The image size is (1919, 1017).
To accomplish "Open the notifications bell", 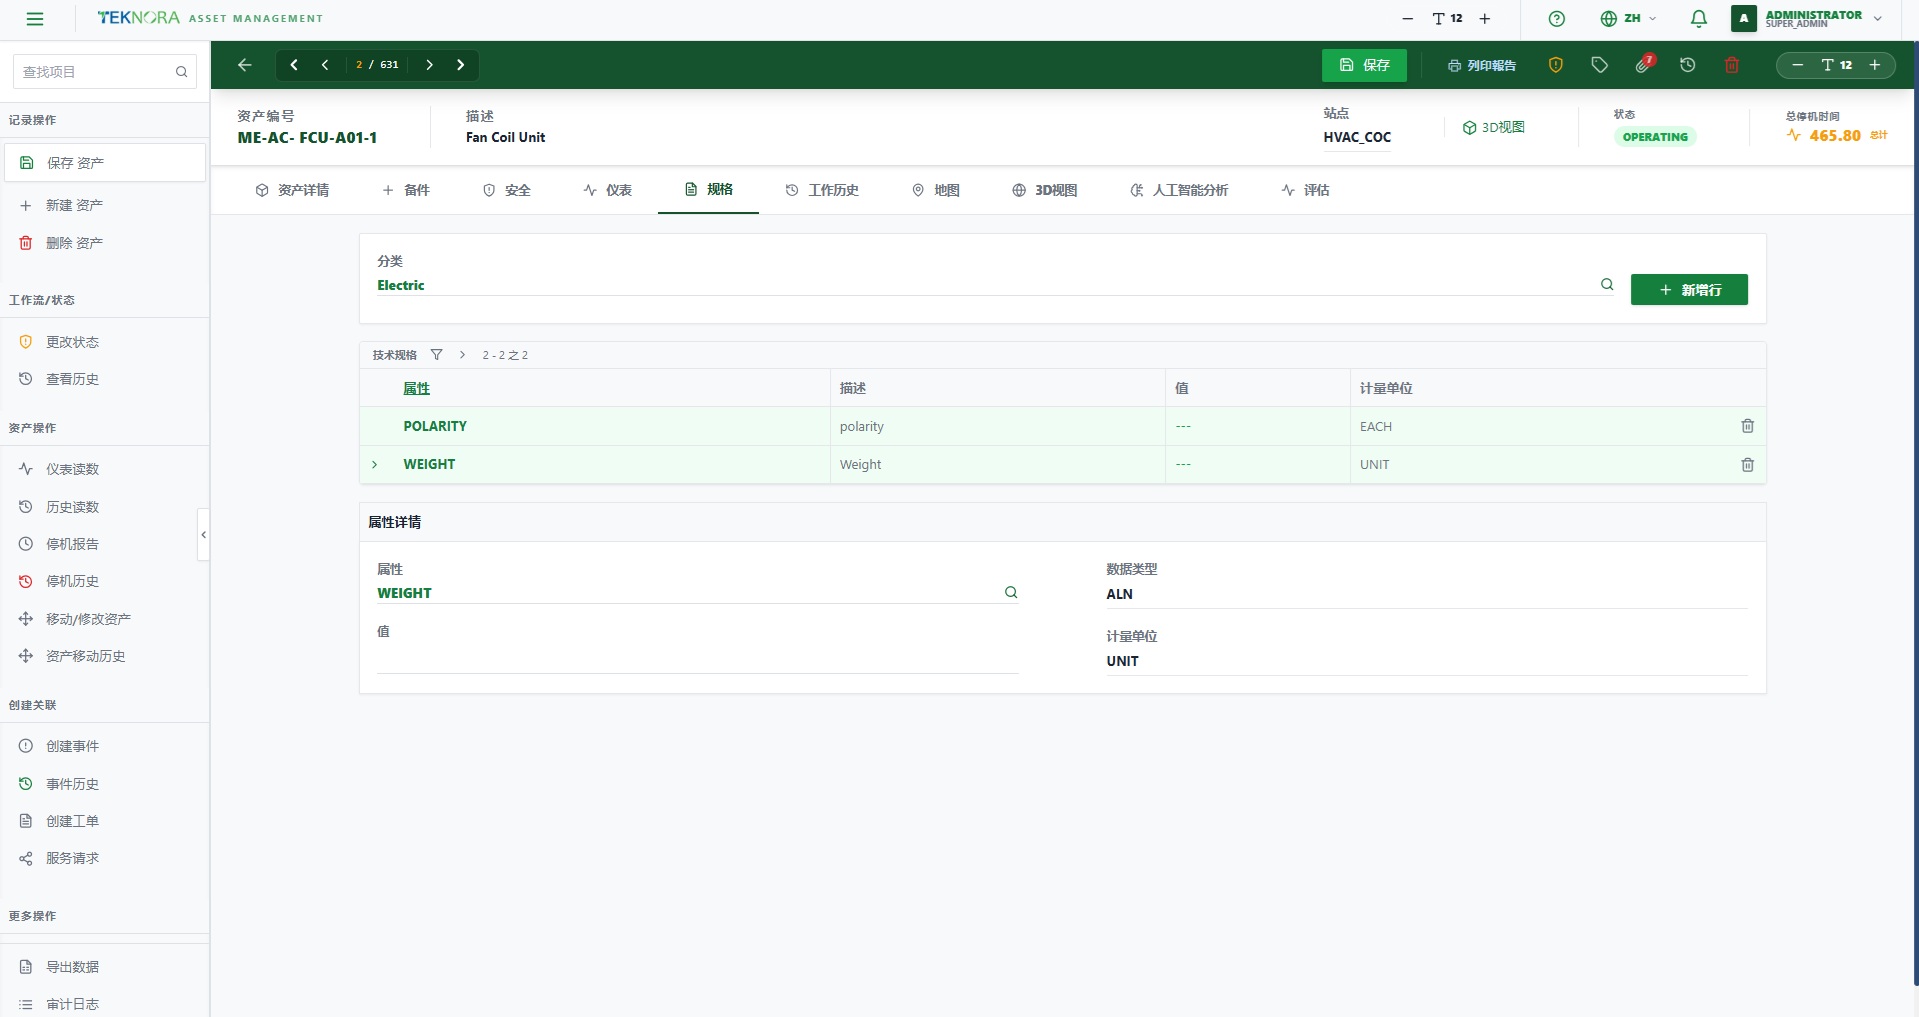I will (x=1698, y=19).
